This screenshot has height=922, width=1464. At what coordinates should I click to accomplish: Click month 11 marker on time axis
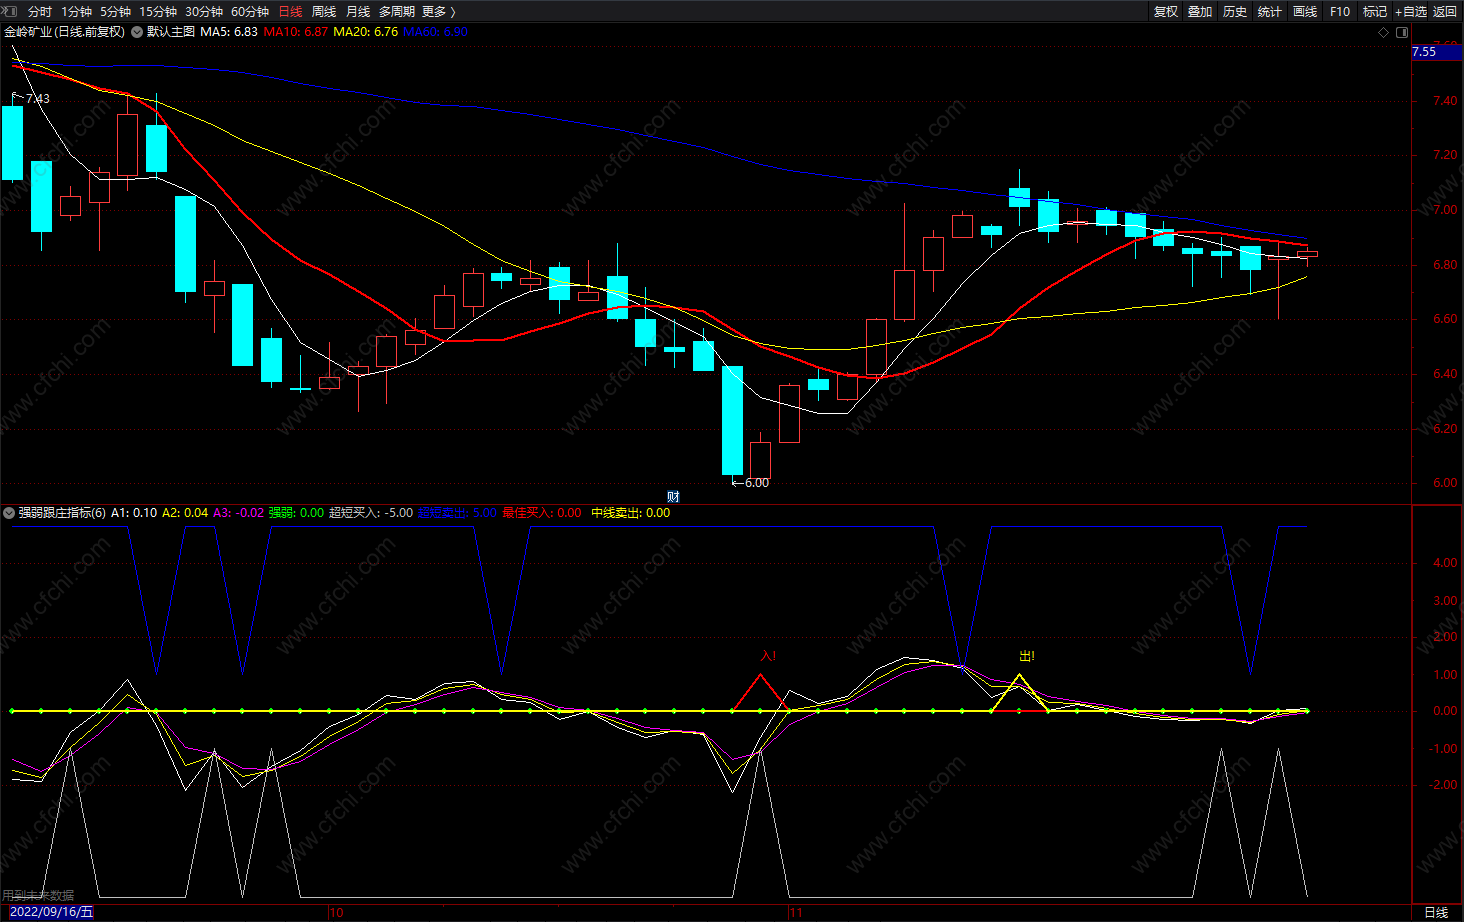pos(796,913)
